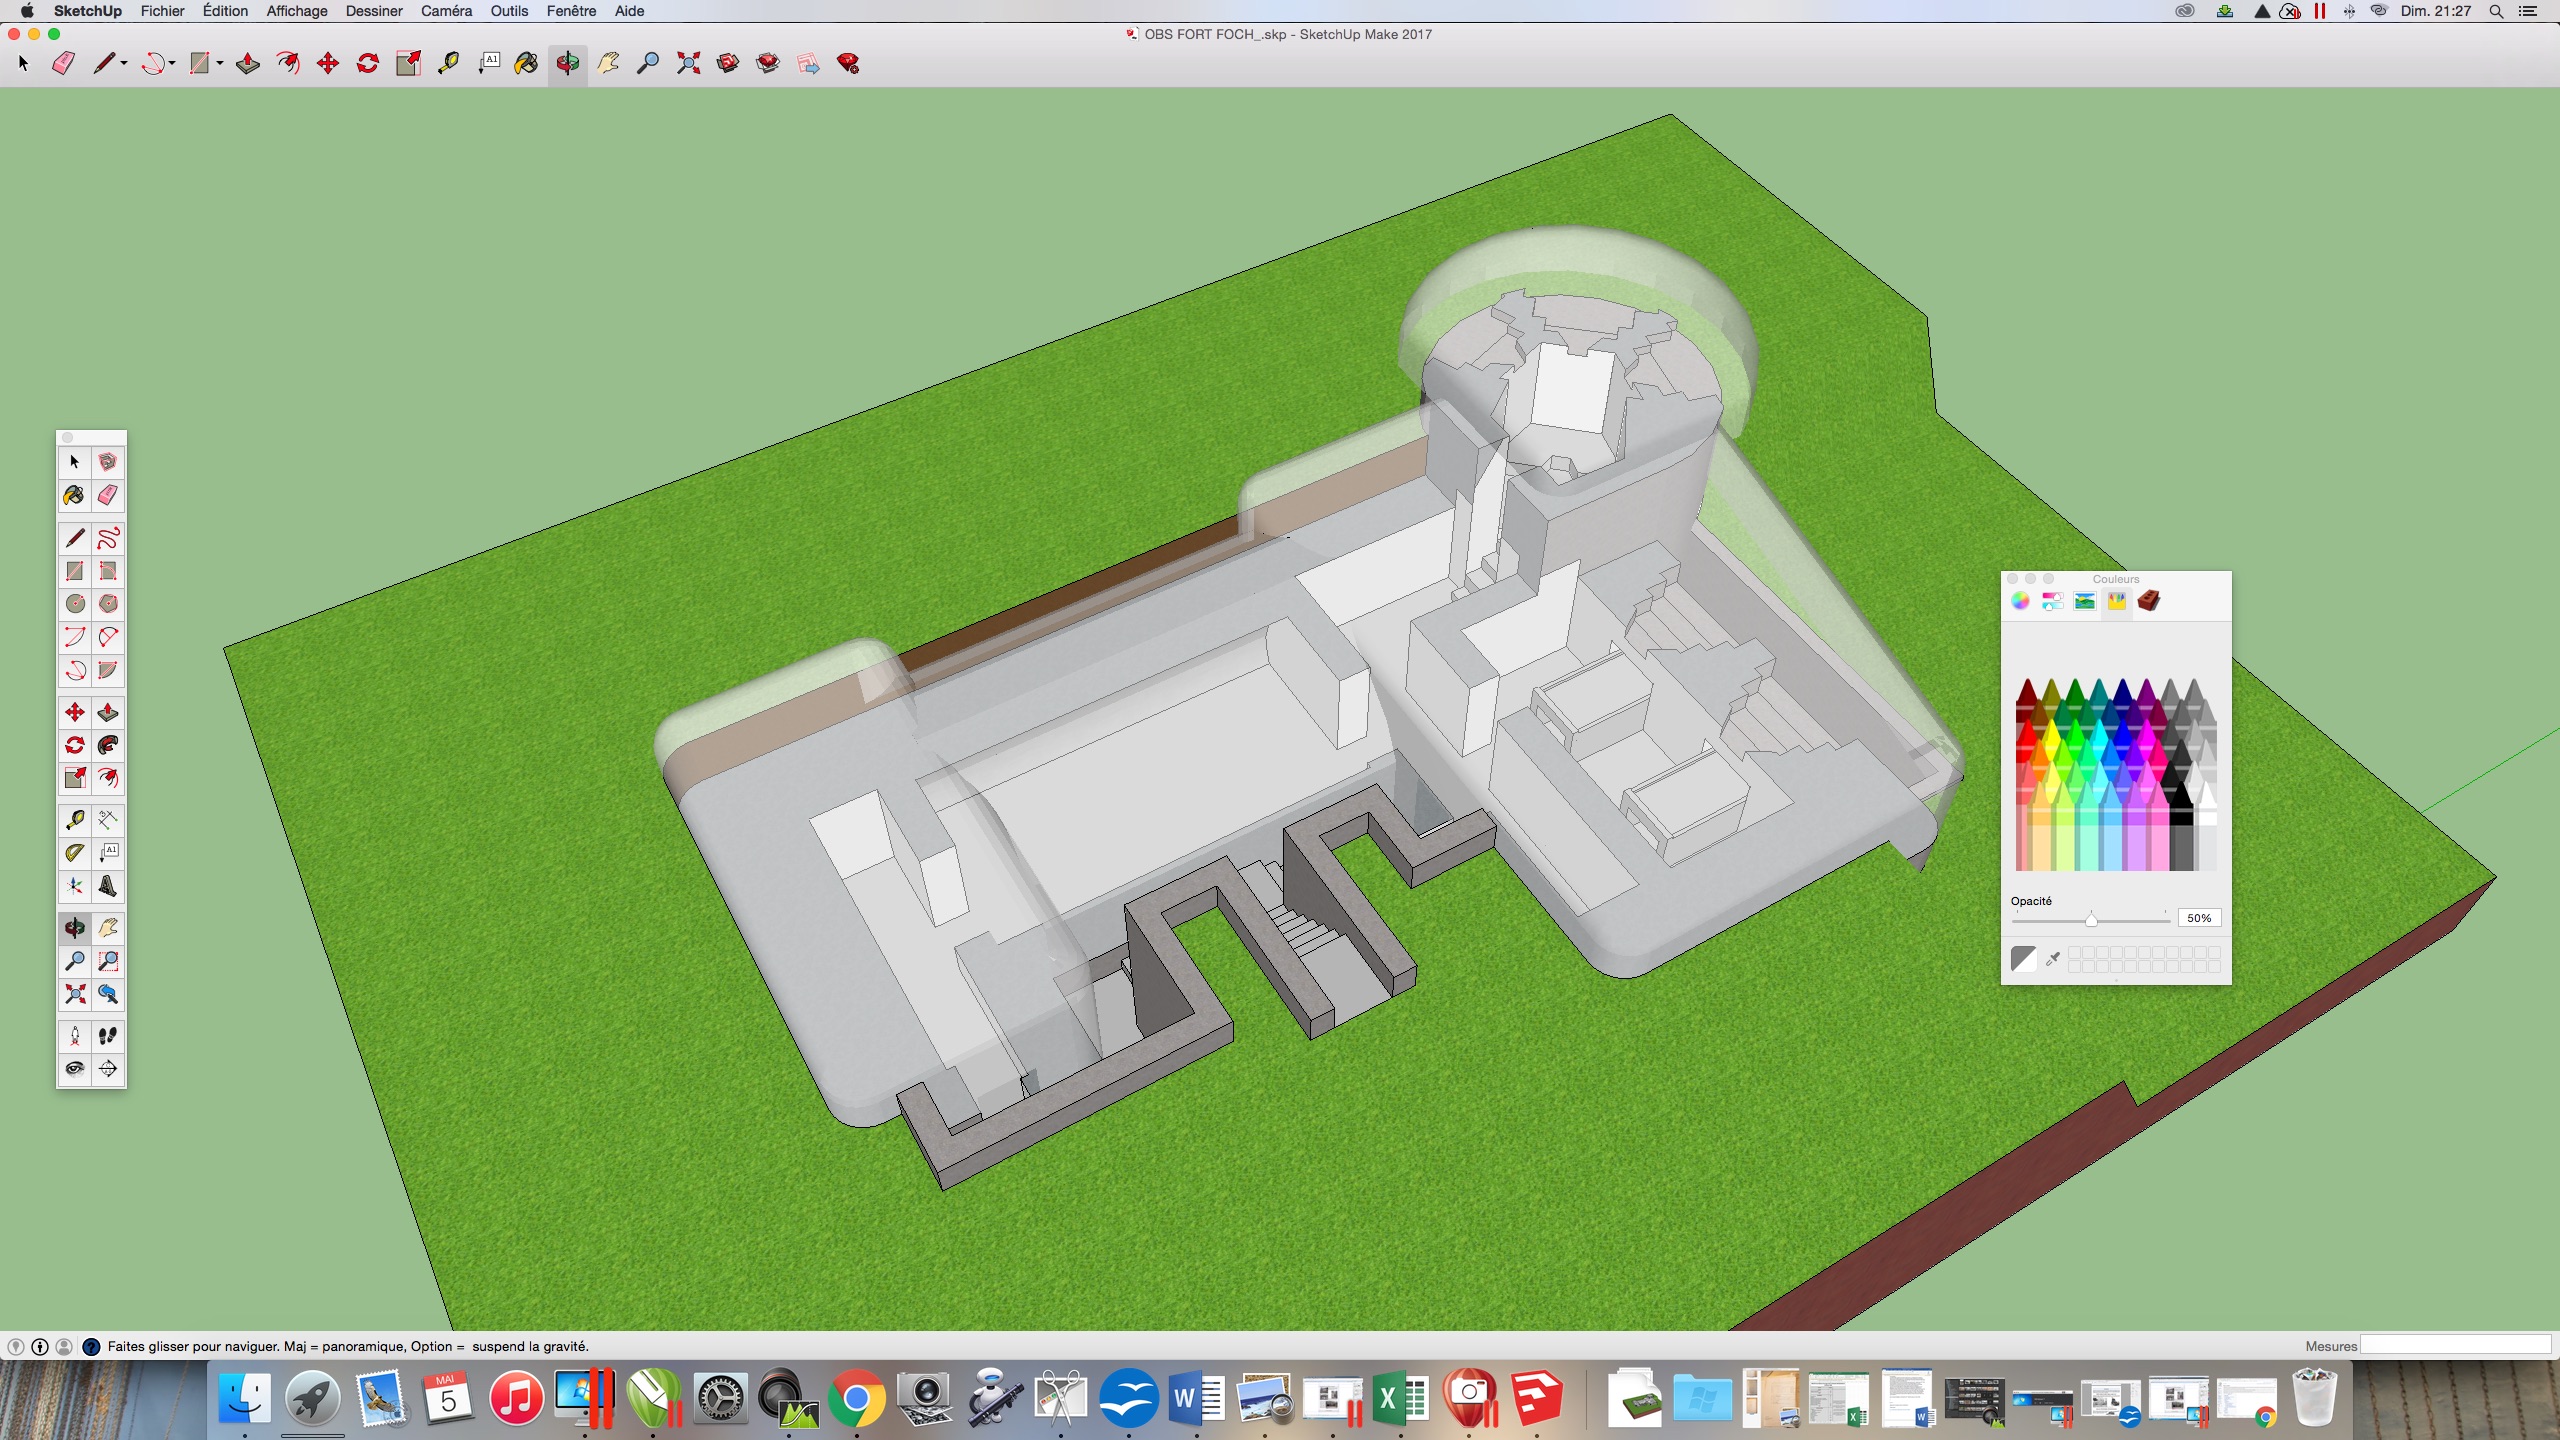
Task: Open the Caméra menu
Action: [x=446, y=11]
